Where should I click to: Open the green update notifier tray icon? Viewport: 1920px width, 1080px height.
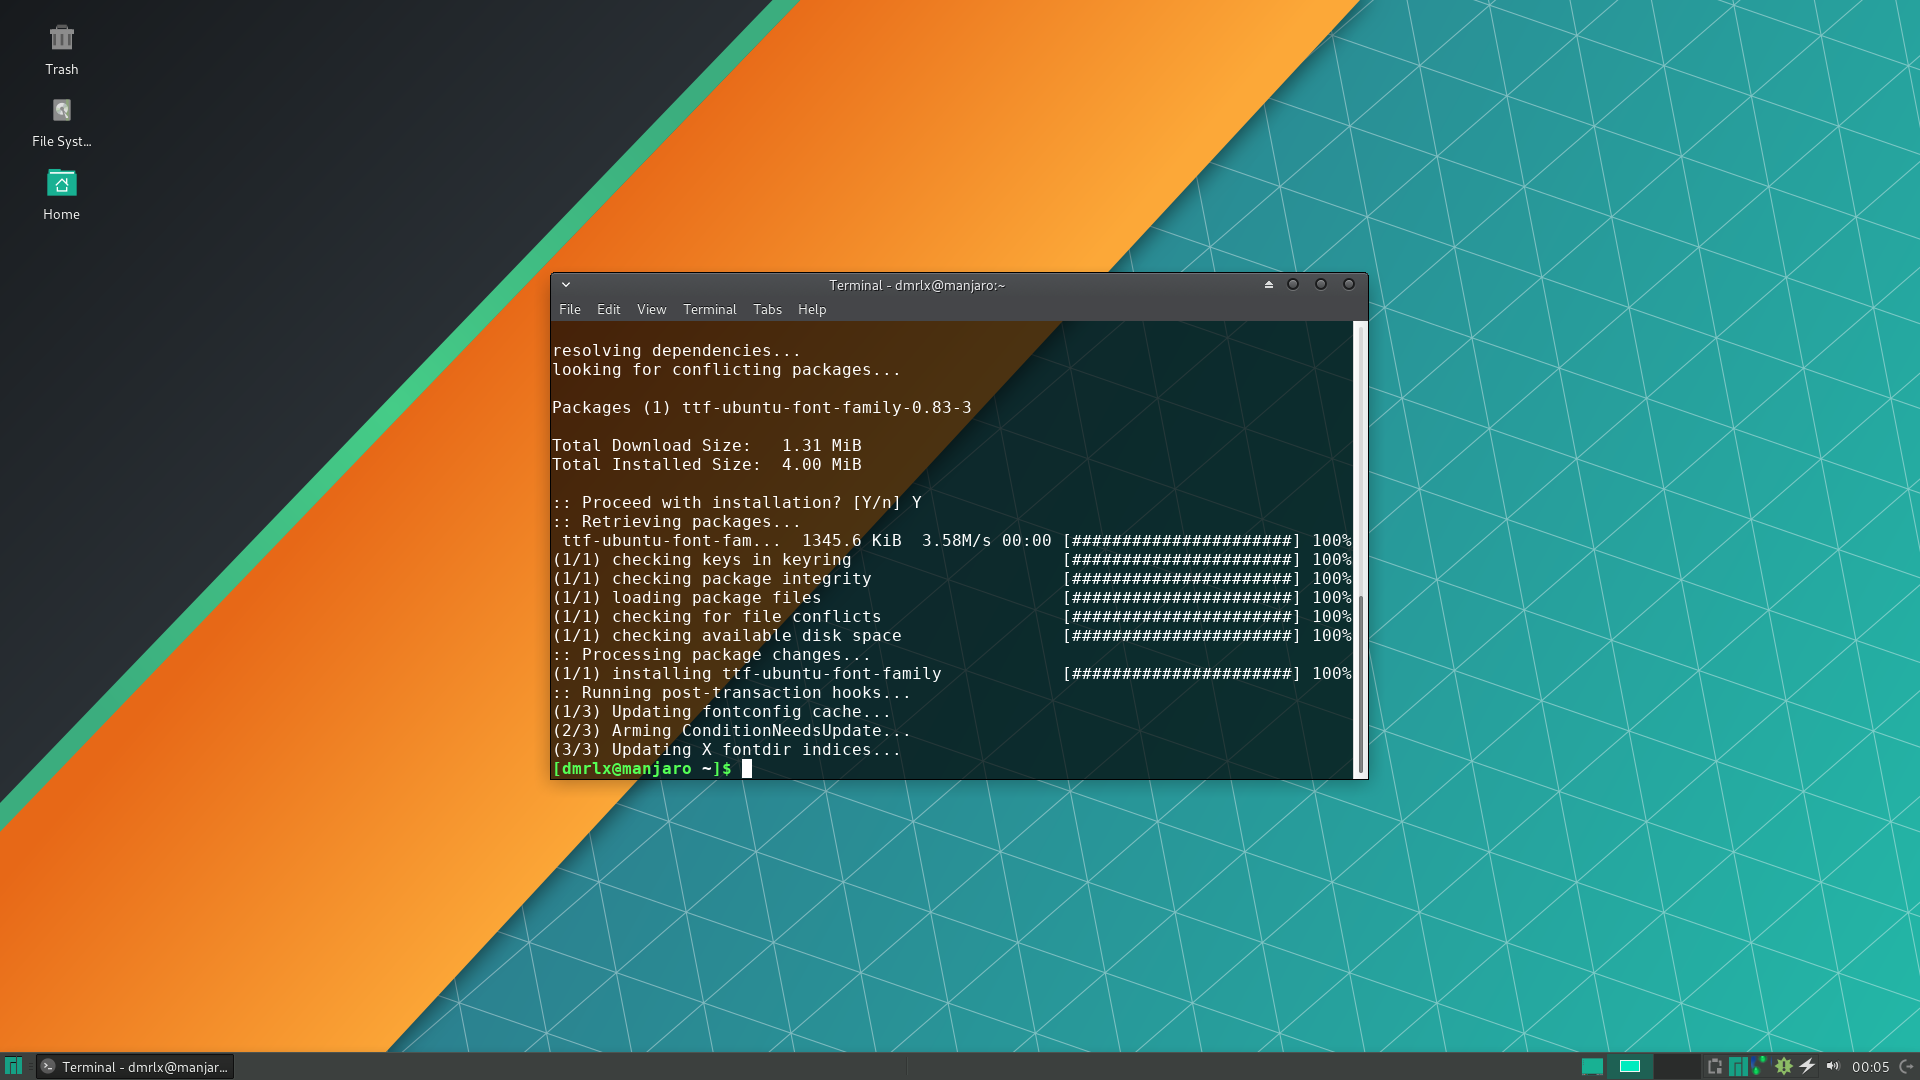1783,1066
